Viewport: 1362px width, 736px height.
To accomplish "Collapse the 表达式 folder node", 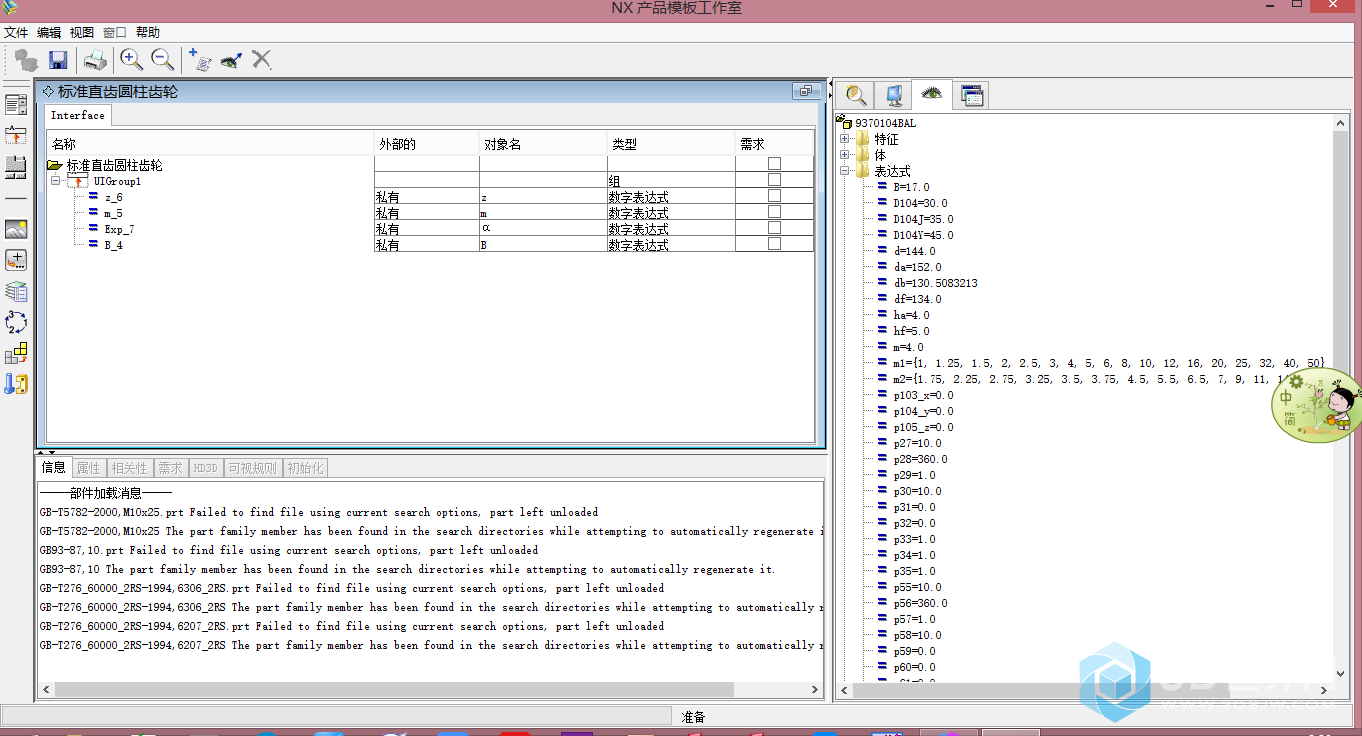I will click(x=845, y=171).
